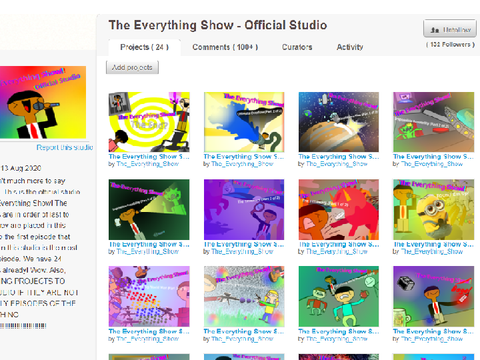Image resolution: width=480 pixels, height=360 pixels.
Task: Open the zombies on green background thumbnail
Action: coord(339,296)
